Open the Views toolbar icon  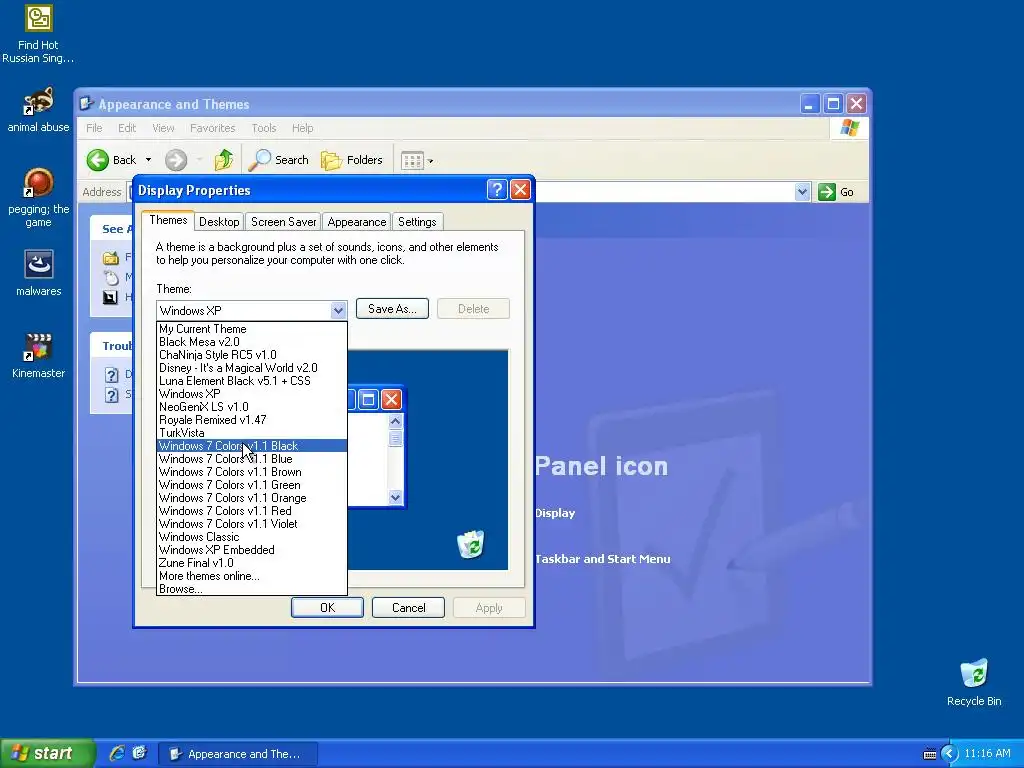click(412, 160)
